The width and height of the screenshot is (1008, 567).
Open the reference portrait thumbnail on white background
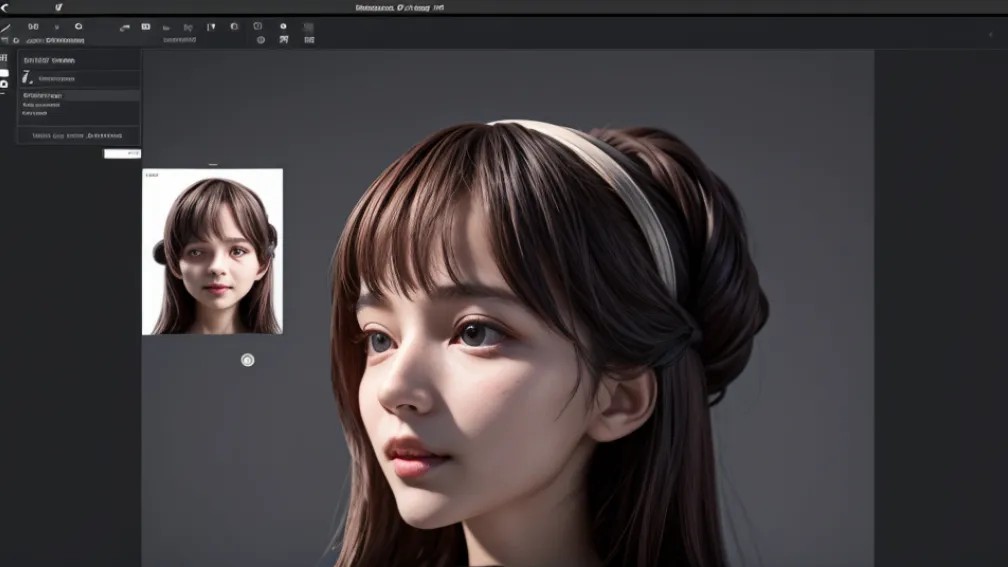(x=212, y=251)
